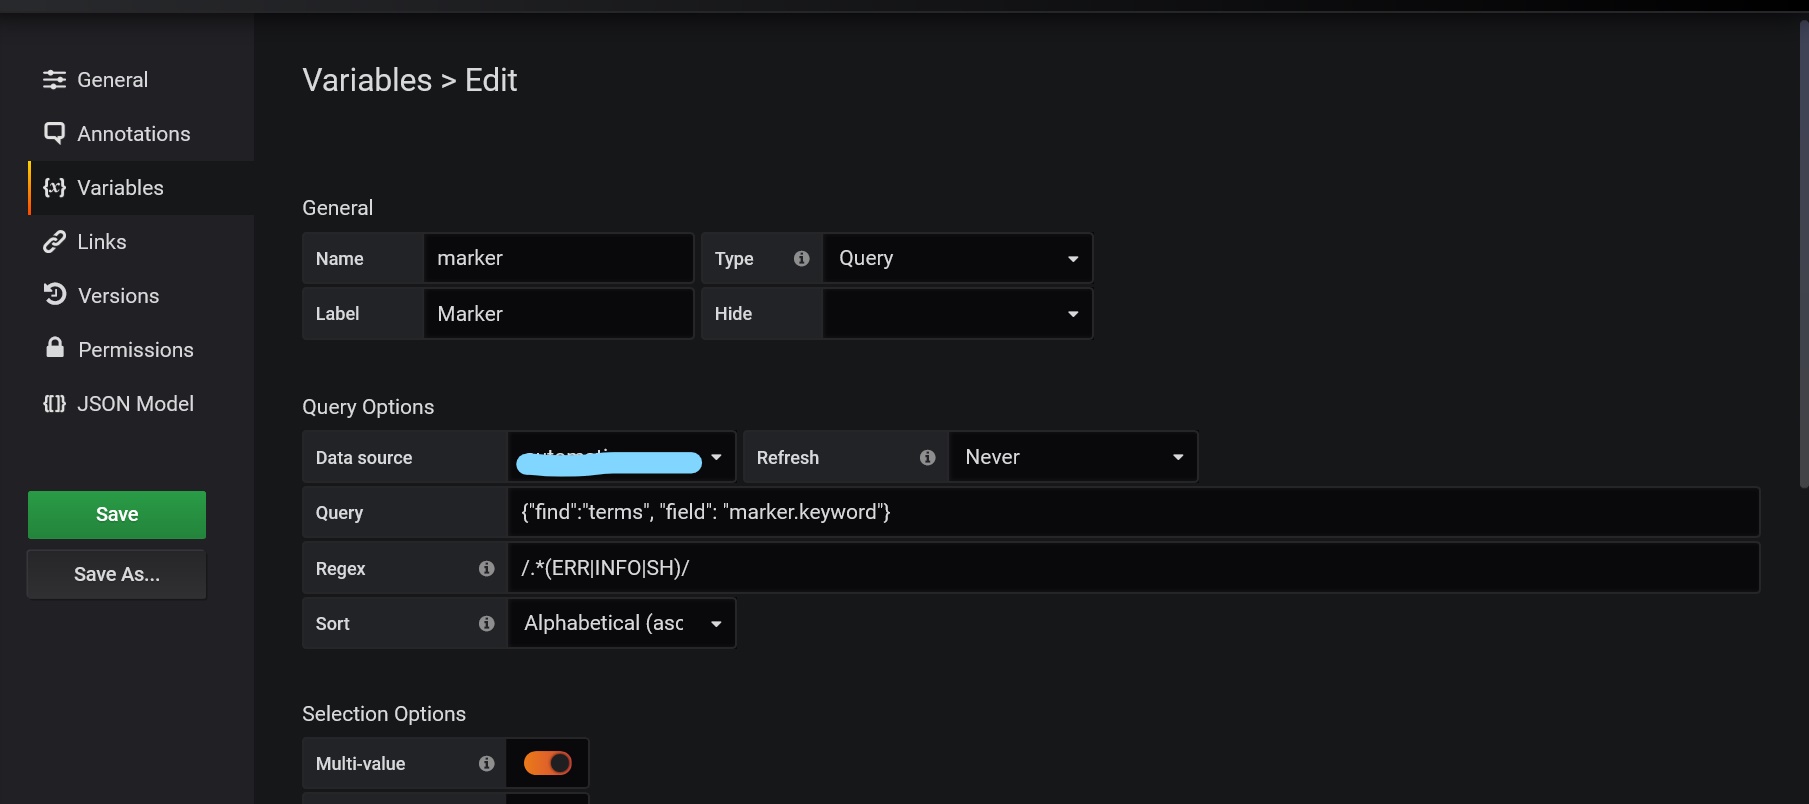Click the General settings sliders icon

tap(54, 80)
